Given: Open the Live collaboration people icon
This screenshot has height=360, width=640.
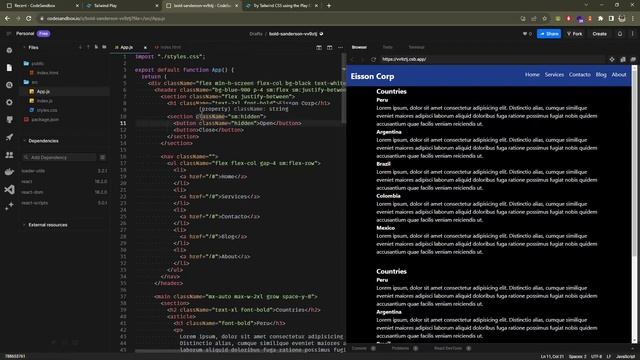Looking at the screenshot, I should pos(9,155).
